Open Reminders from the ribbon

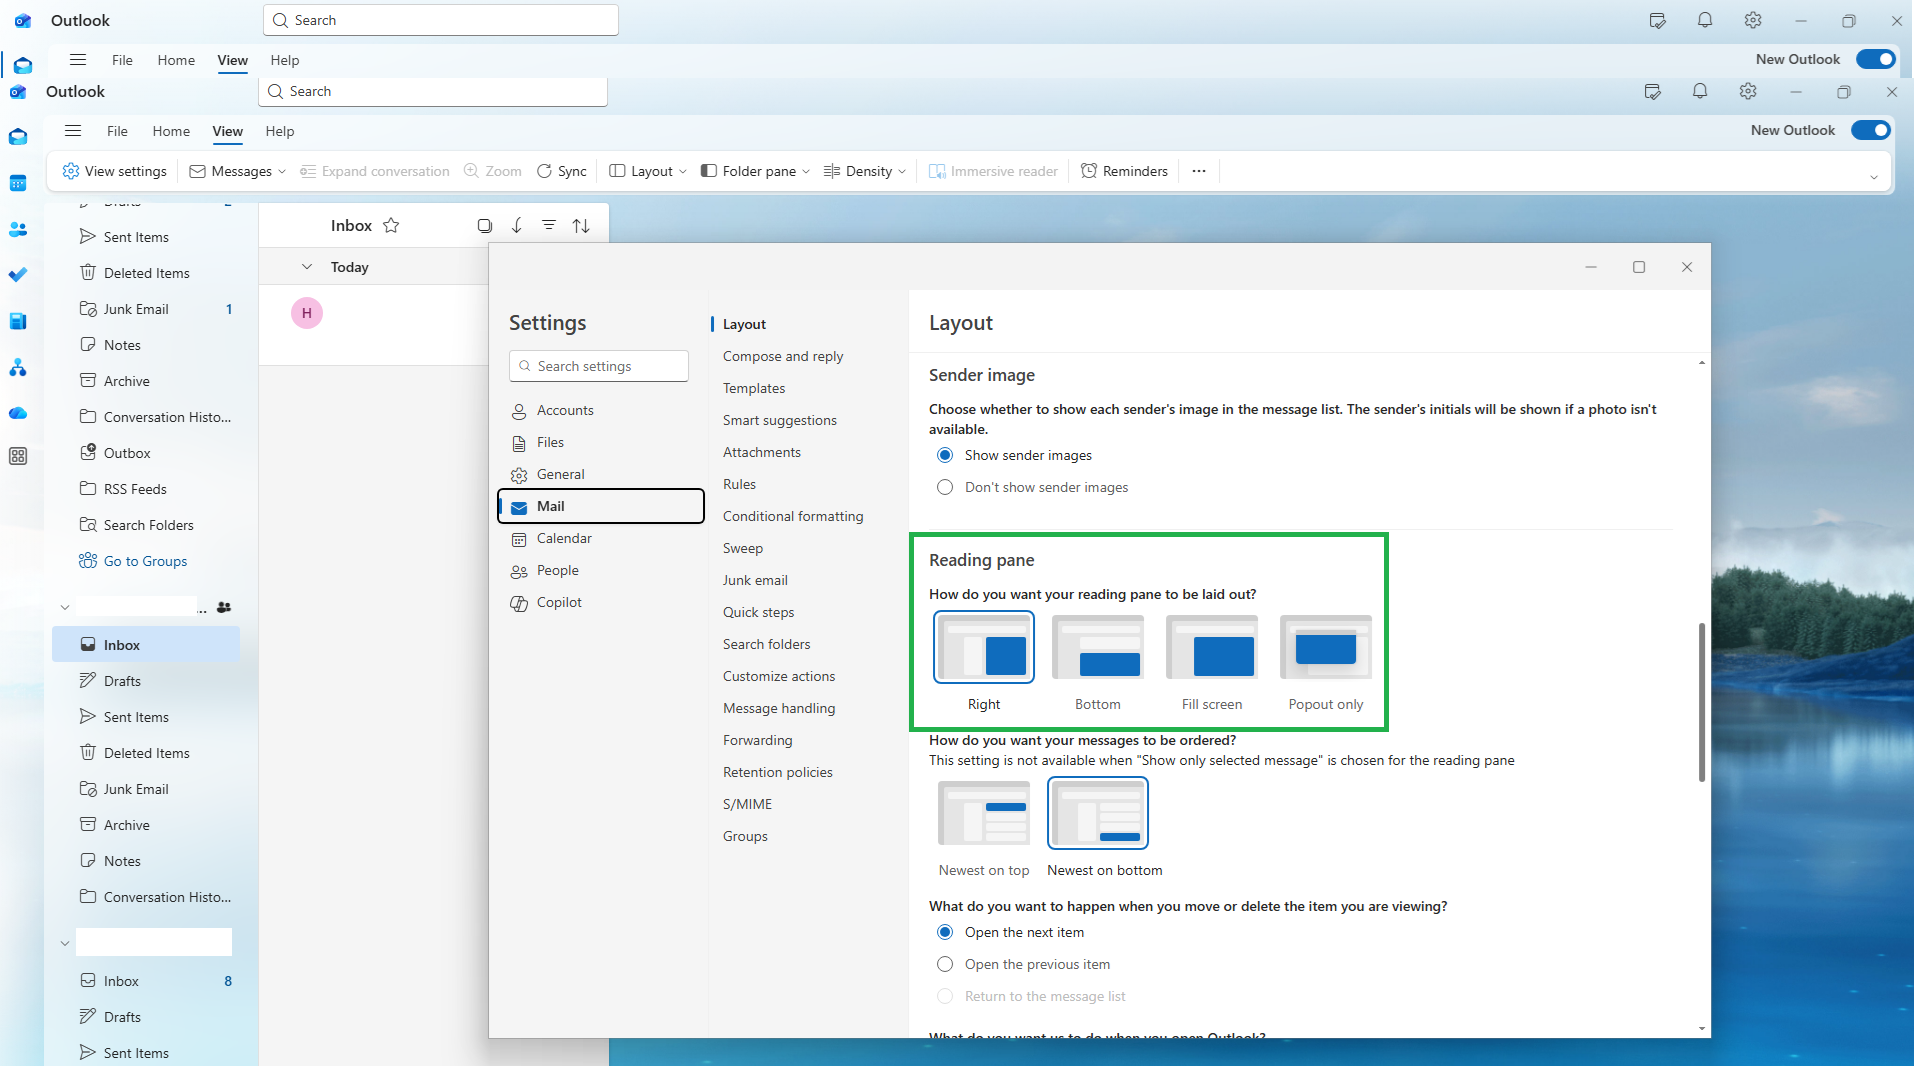(x=1124, y=171)
